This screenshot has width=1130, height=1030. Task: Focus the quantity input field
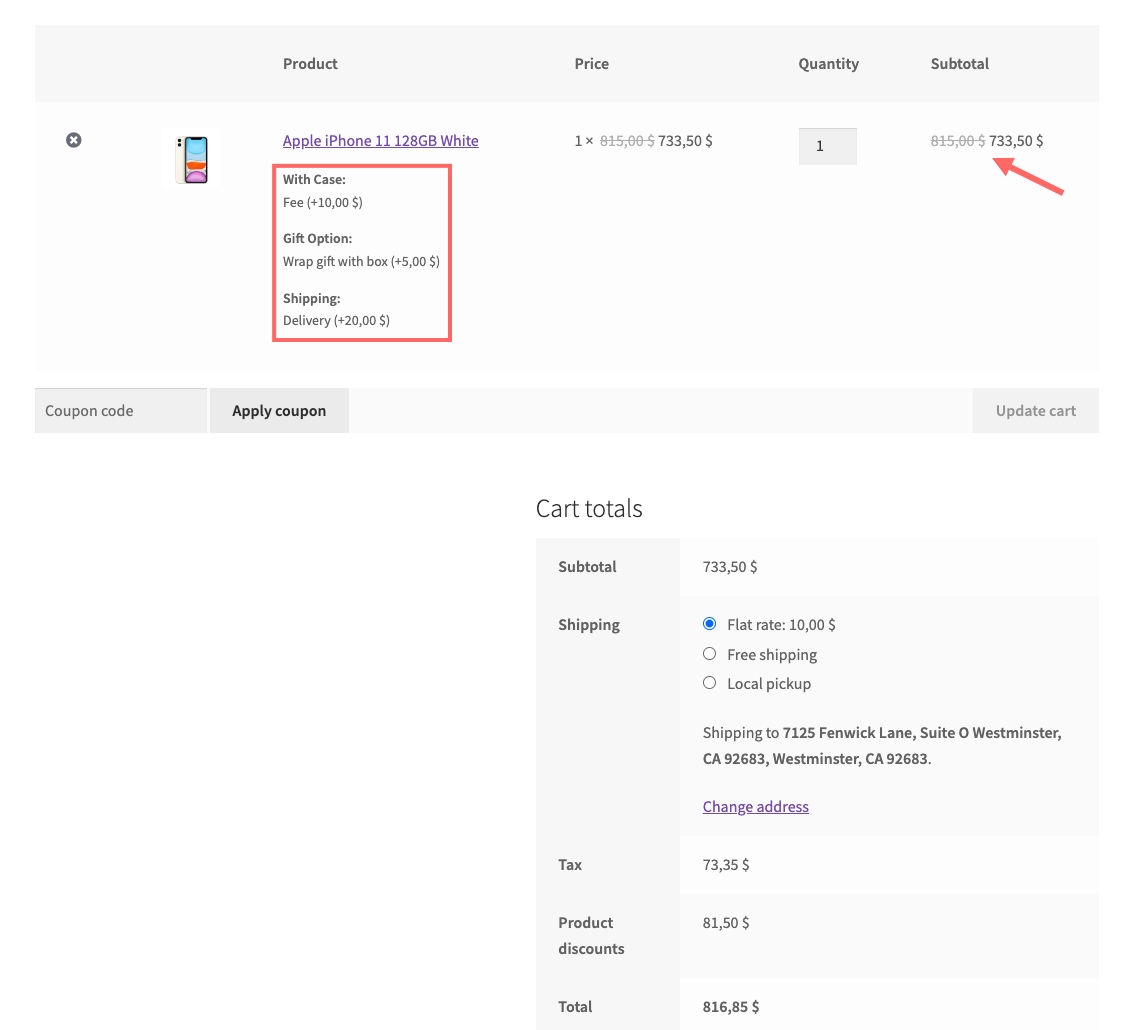click(x=827, y=146)
